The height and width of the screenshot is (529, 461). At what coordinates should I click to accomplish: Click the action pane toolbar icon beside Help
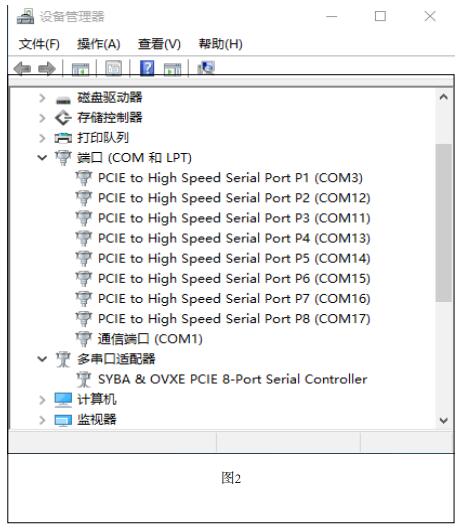pos(172,69)
